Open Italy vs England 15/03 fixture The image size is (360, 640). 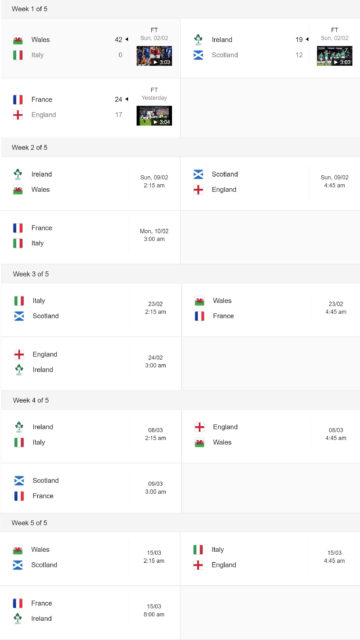[271, 559]
